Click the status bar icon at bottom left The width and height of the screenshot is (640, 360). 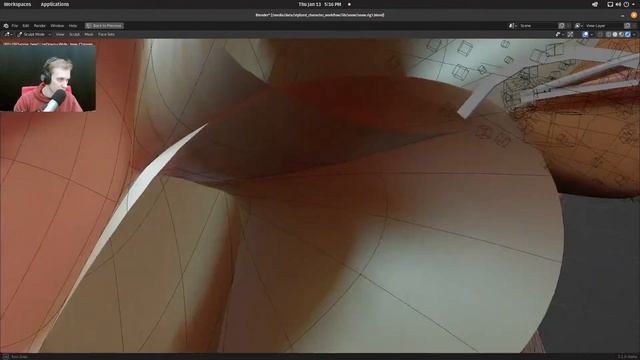[x=6, y=357]
